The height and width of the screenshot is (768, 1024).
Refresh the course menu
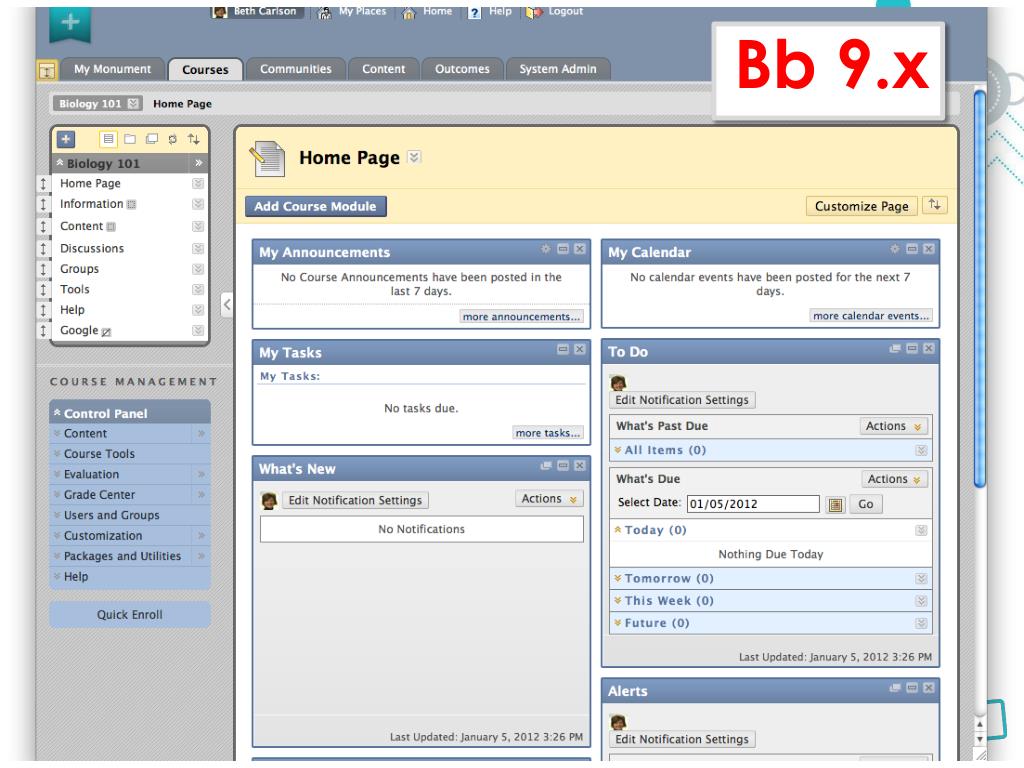tap(172, 139)
